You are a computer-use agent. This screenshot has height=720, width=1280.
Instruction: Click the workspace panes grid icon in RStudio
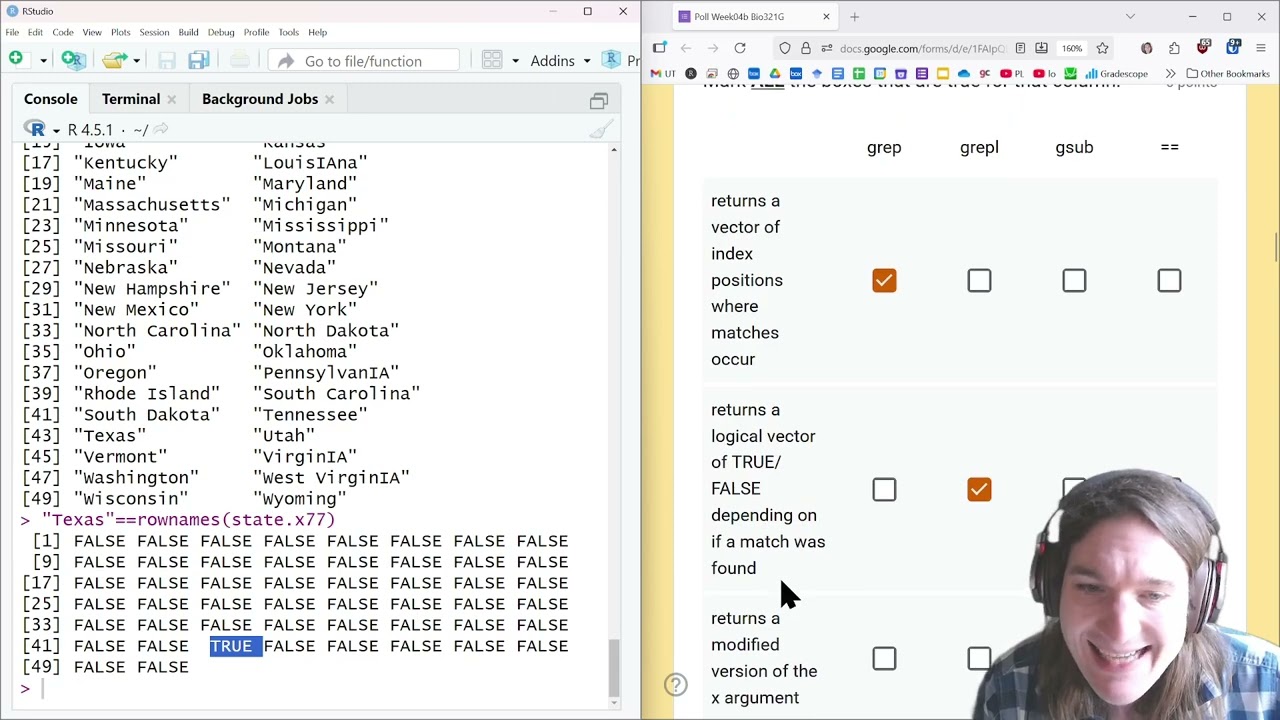coord(491,60)
